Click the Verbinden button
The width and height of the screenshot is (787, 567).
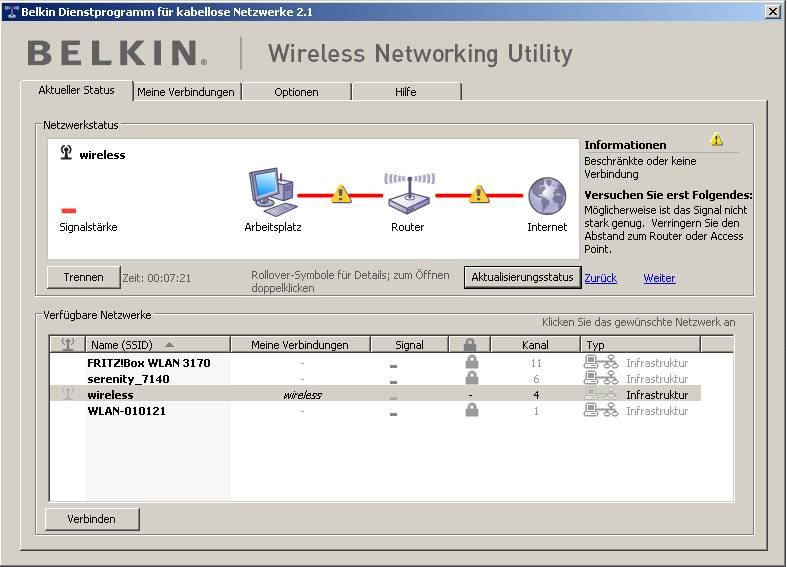91,519
